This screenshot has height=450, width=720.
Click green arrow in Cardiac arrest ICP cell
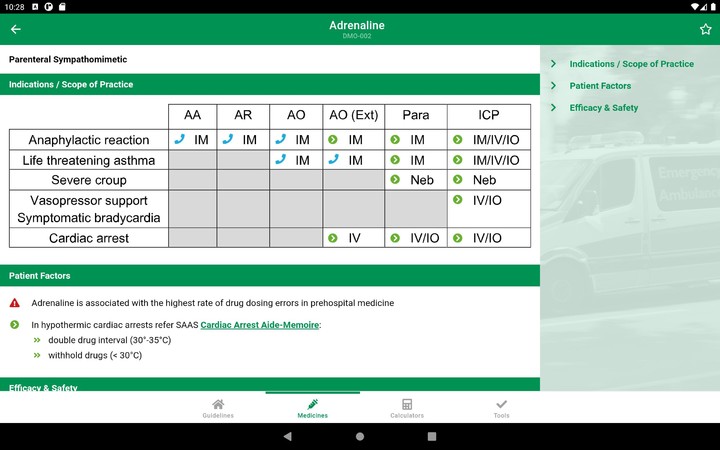click(x=457, y=238)
